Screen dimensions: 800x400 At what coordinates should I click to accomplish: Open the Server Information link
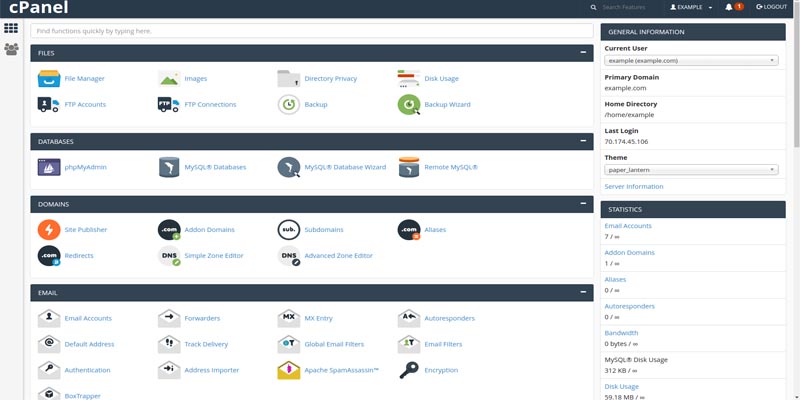pos(634,187)
